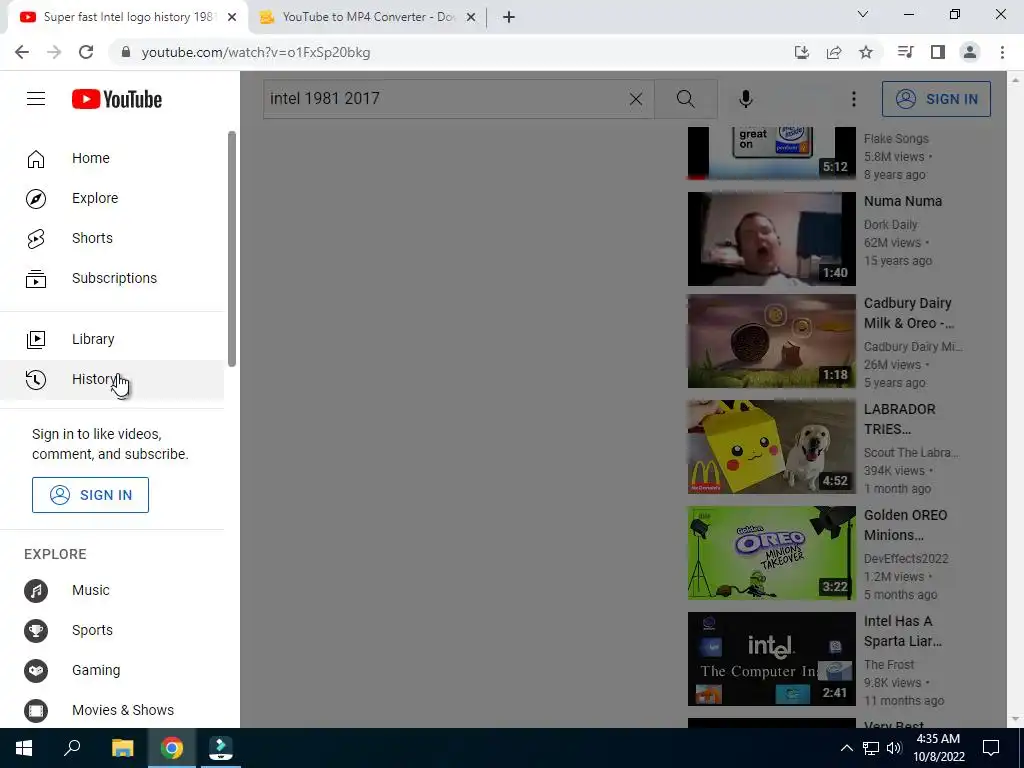The image size is (1024, 768).
Task: Click the sidebar scrollbar handle
Action: (231, 249)
